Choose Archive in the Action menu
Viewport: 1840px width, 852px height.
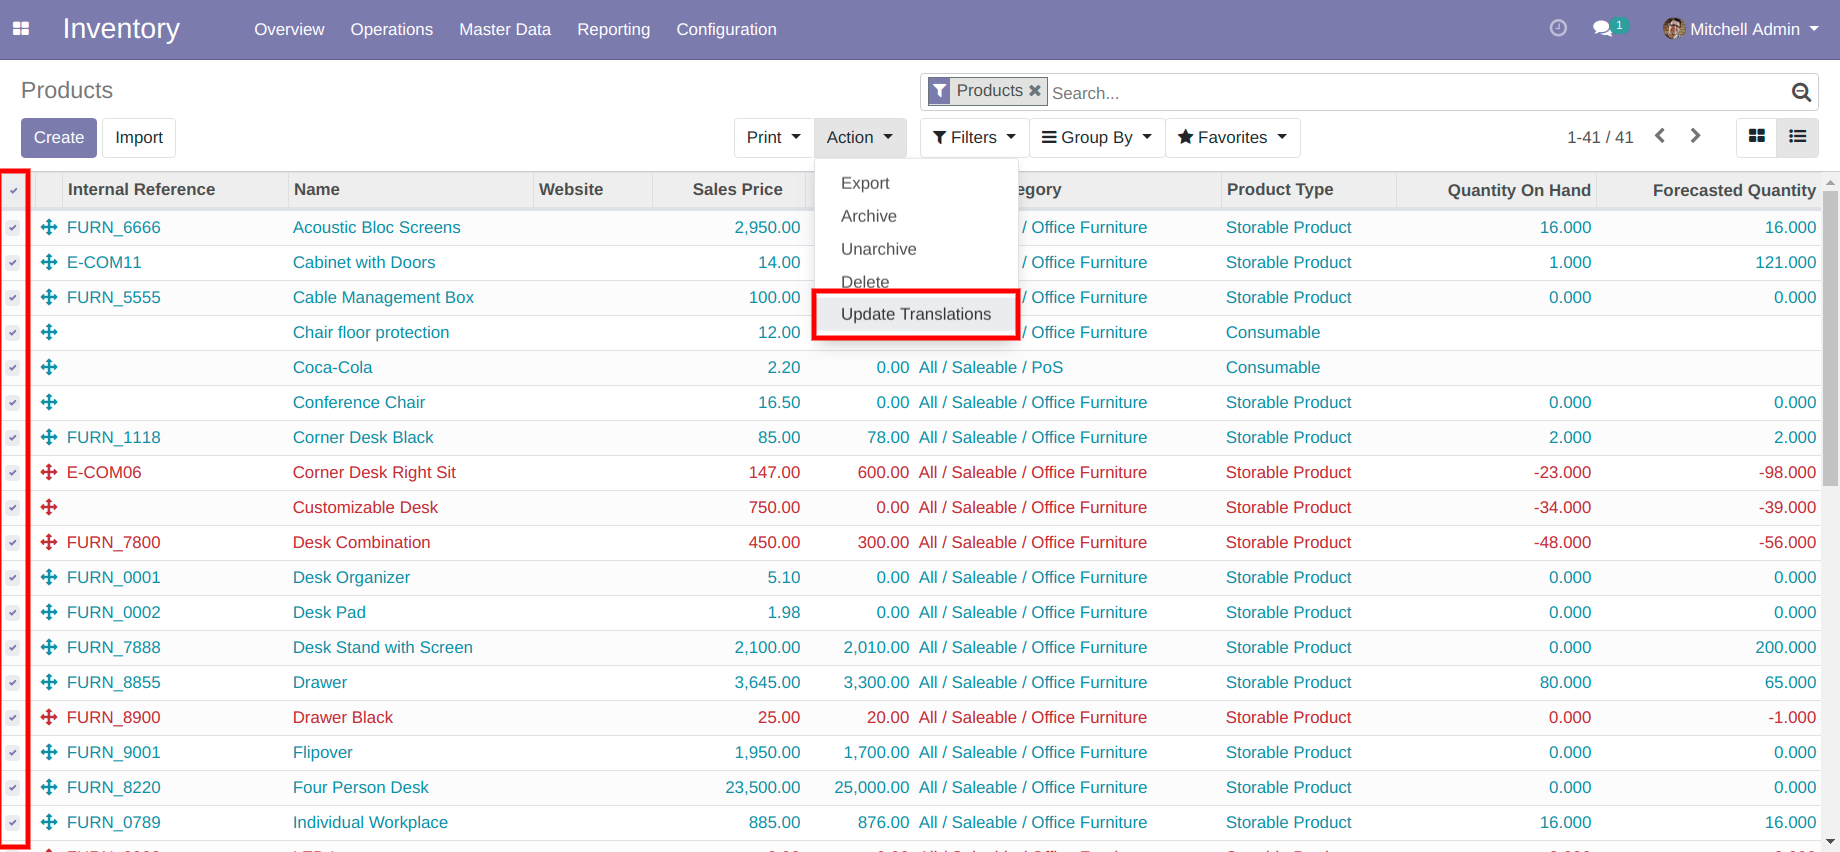[868, 216]
